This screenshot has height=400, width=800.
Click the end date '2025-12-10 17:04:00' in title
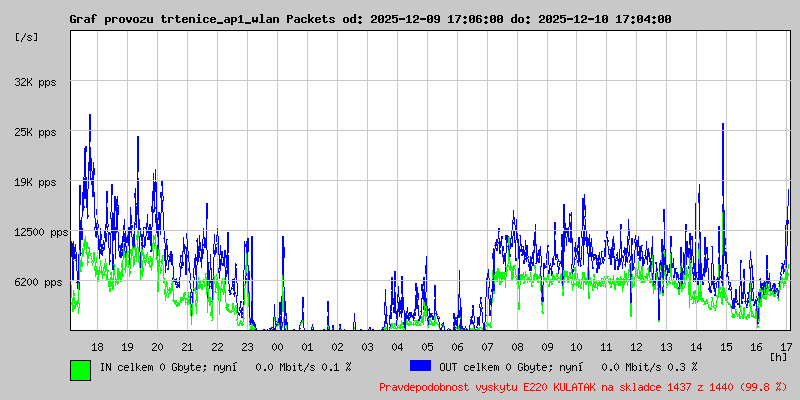coord(605,19)
